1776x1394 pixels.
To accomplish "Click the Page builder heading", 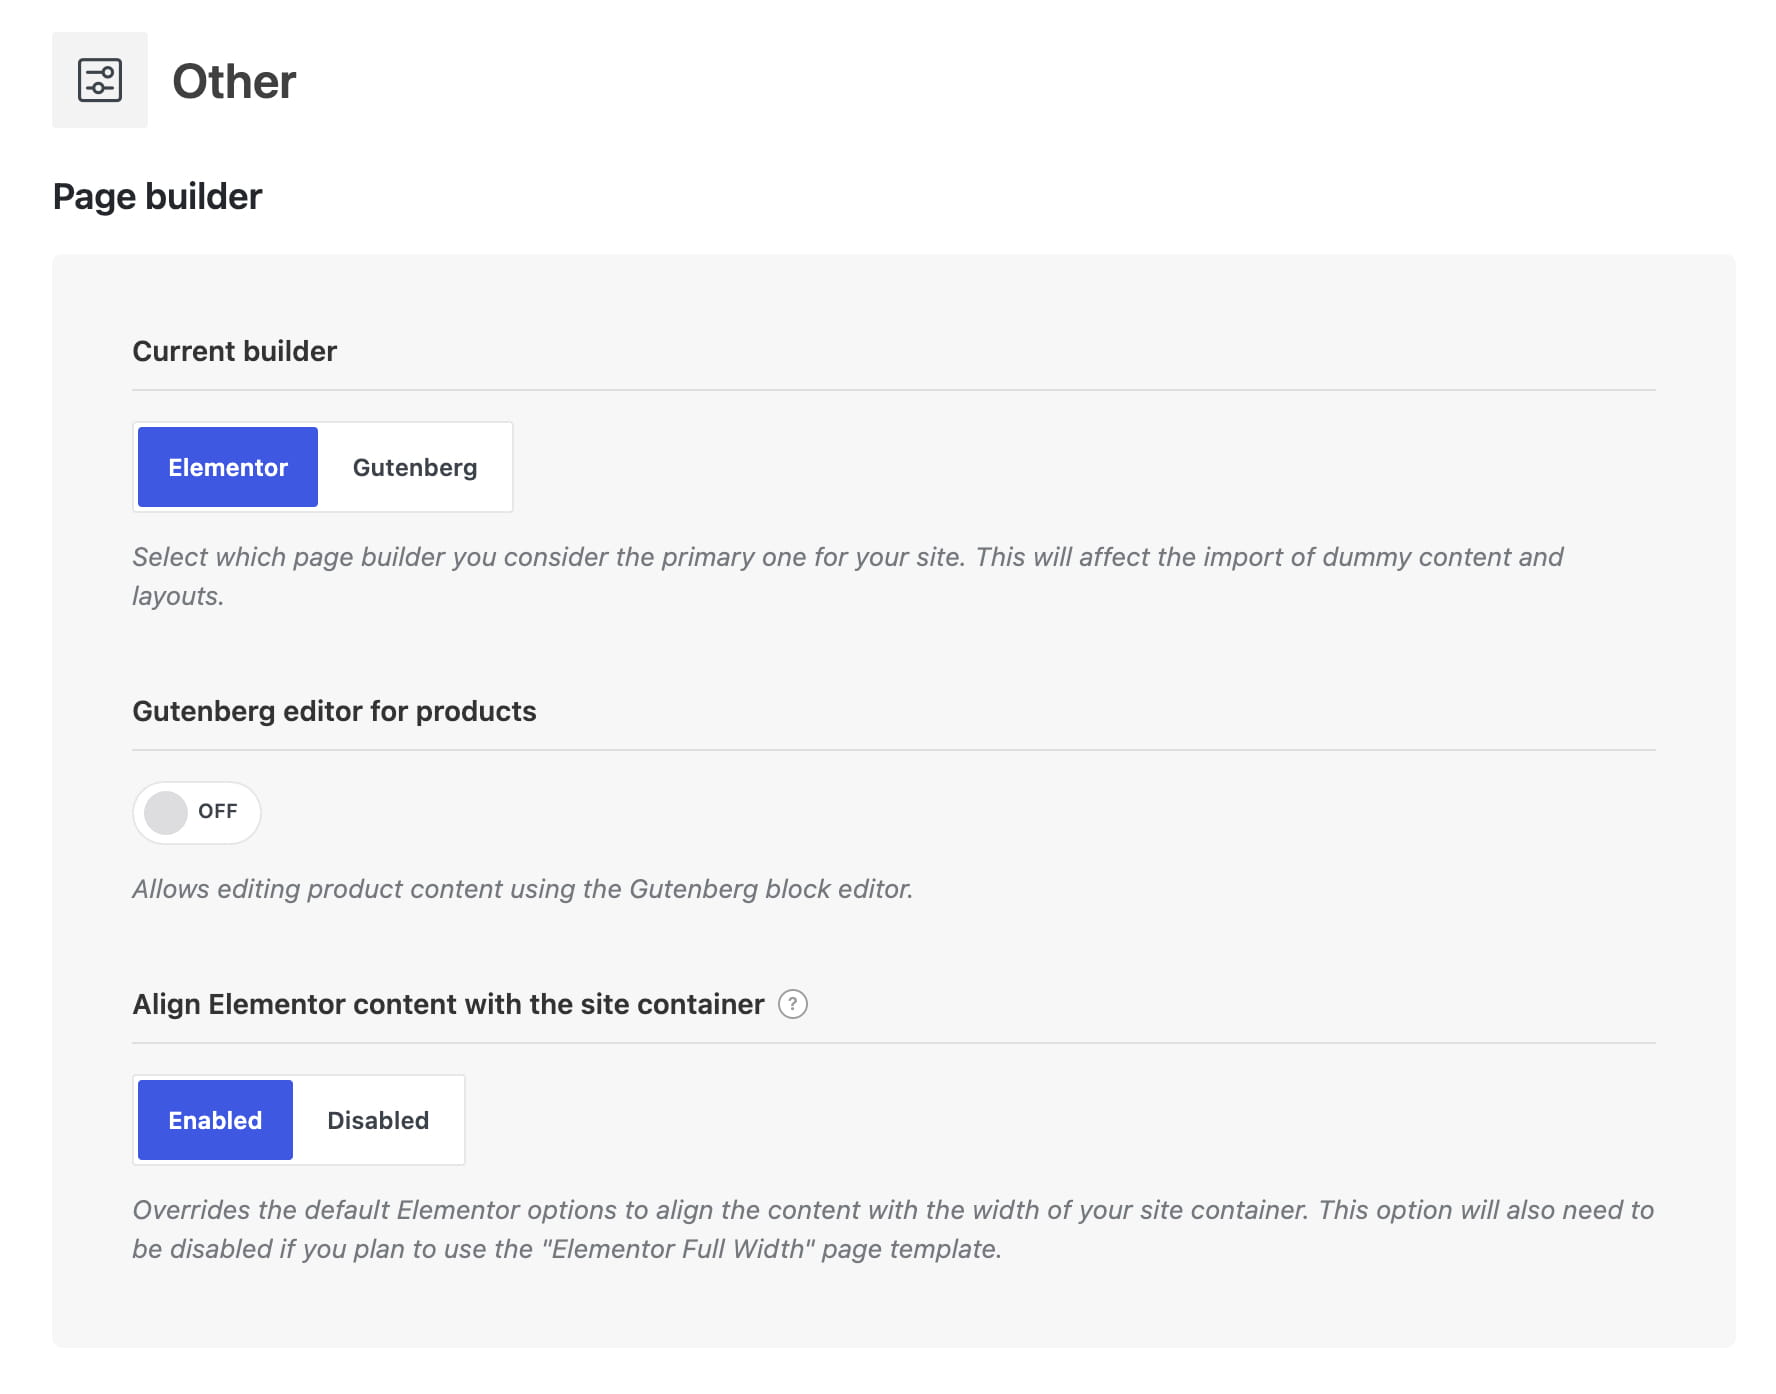I will point(157,197).
